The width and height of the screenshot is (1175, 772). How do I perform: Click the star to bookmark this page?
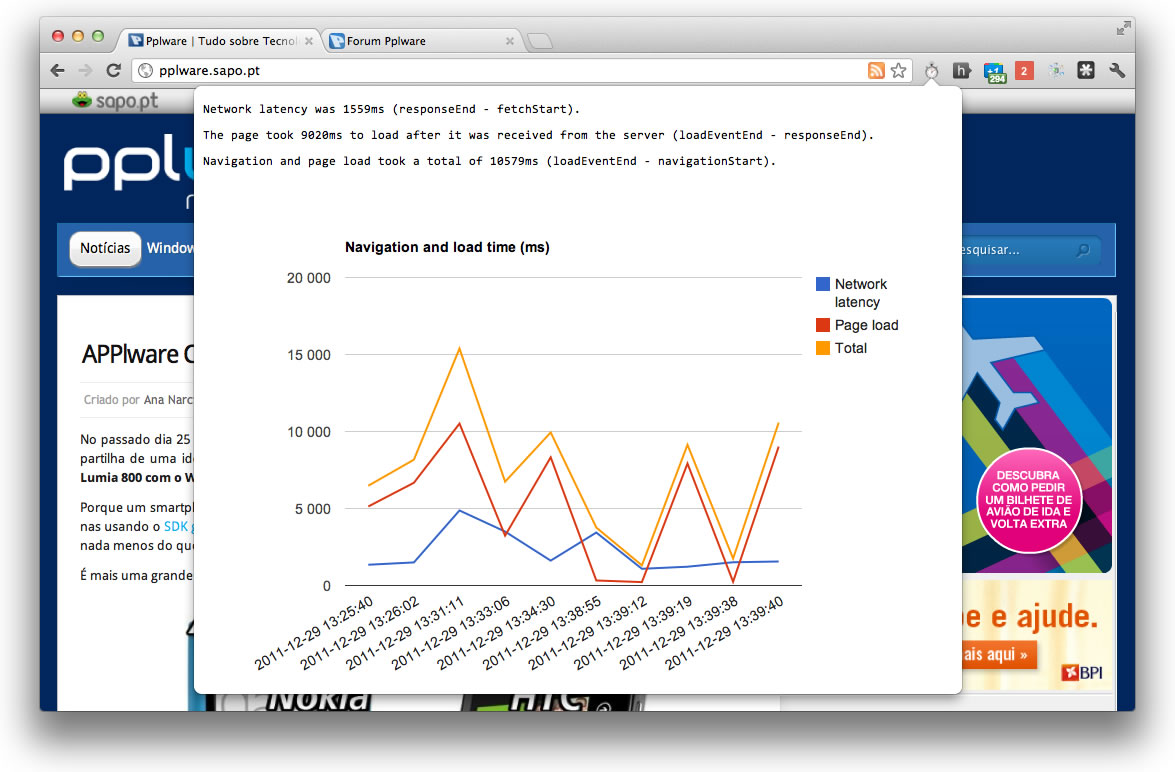898,70
